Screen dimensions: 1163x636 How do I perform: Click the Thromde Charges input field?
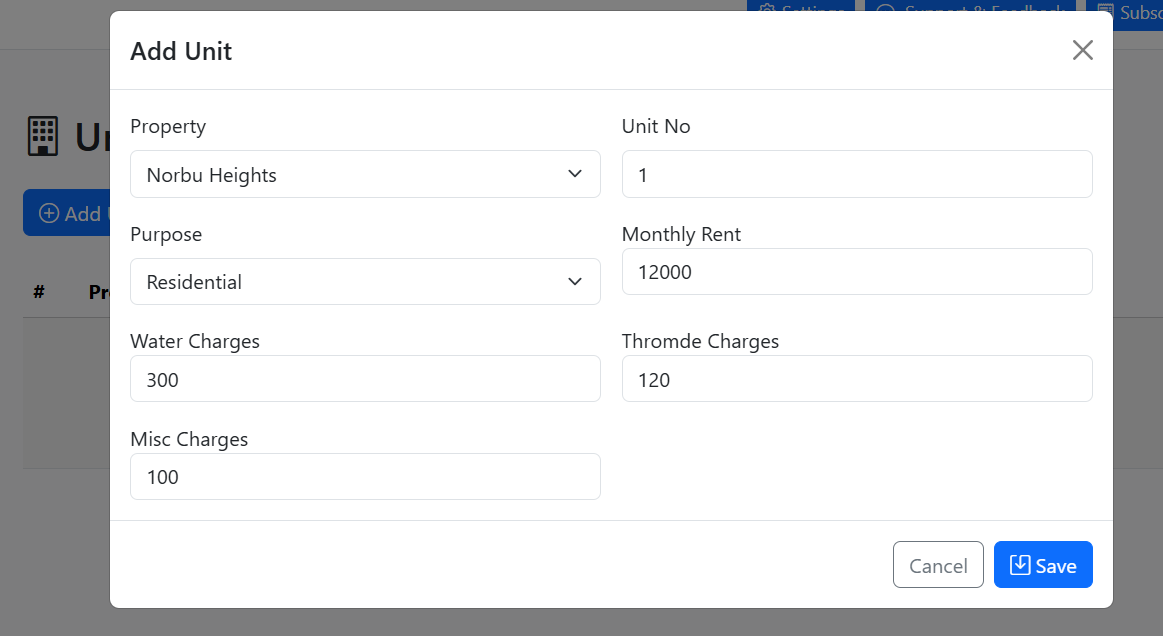[856, 379]
